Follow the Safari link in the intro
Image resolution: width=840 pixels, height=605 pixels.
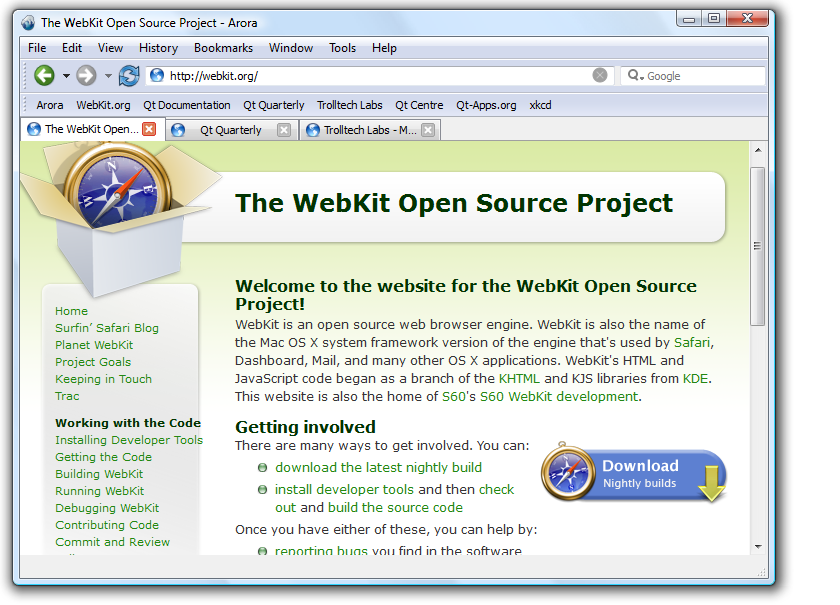(x=692, y=342)
